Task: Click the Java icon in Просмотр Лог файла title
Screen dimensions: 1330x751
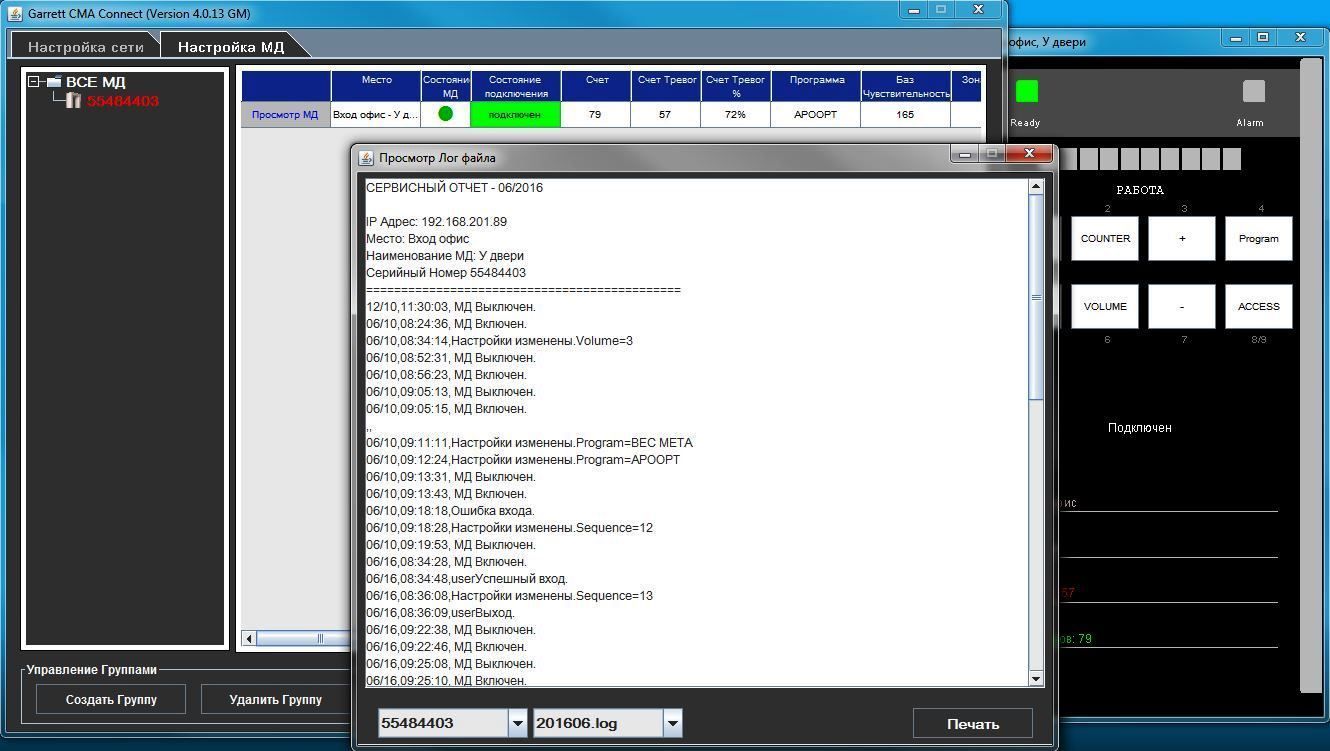Action: pos(366,158)
